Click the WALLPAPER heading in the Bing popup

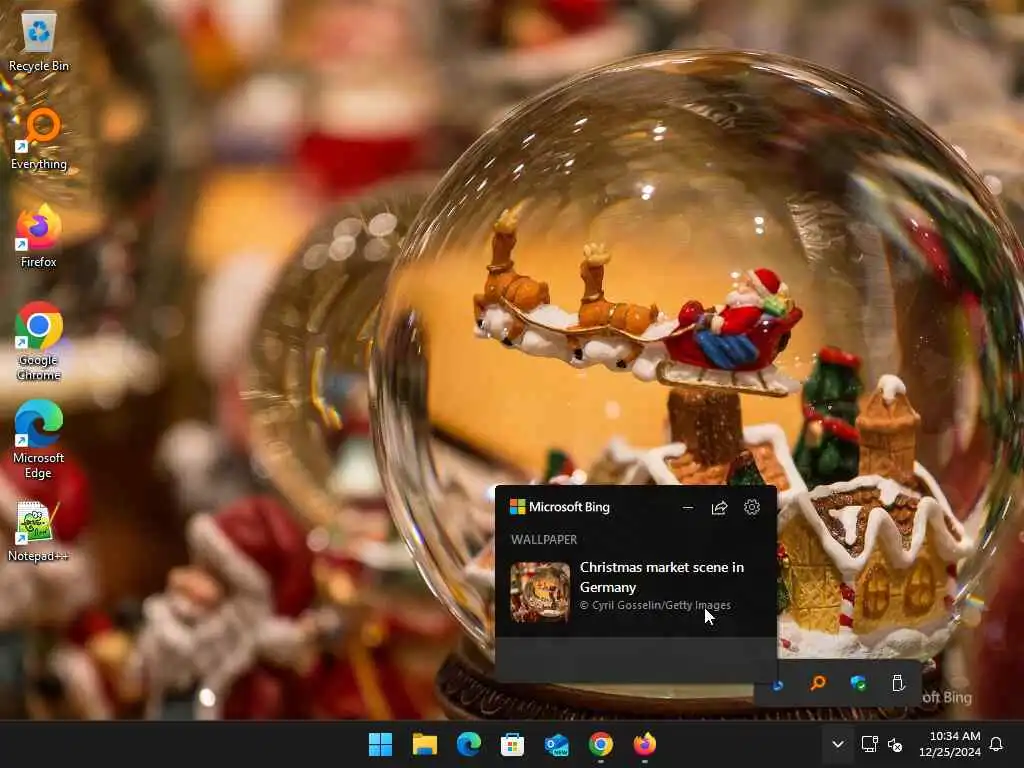coord(544,539)
